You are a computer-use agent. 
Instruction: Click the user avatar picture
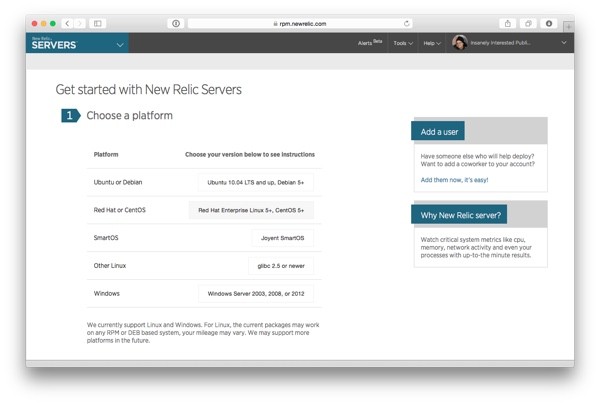pos(460,42)
